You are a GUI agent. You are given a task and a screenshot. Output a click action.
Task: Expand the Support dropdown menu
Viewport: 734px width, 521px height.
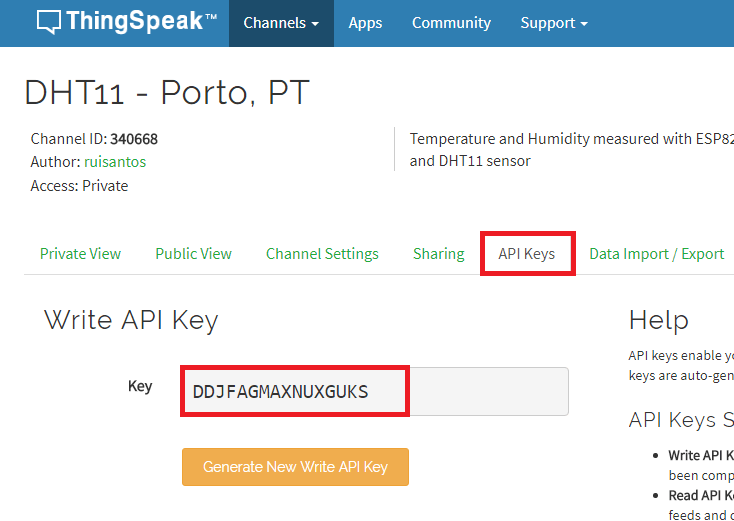553,23
